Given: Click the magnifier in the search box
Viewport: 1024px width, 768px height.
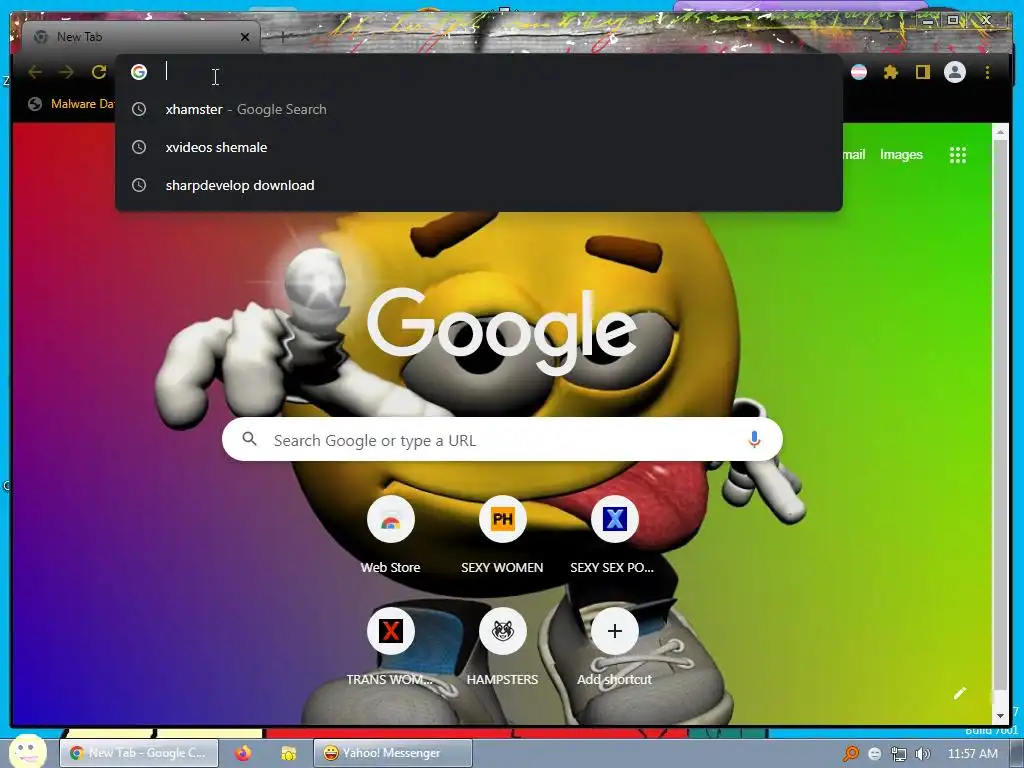Looking at the screenshot, I should click(x=249, y=439).
